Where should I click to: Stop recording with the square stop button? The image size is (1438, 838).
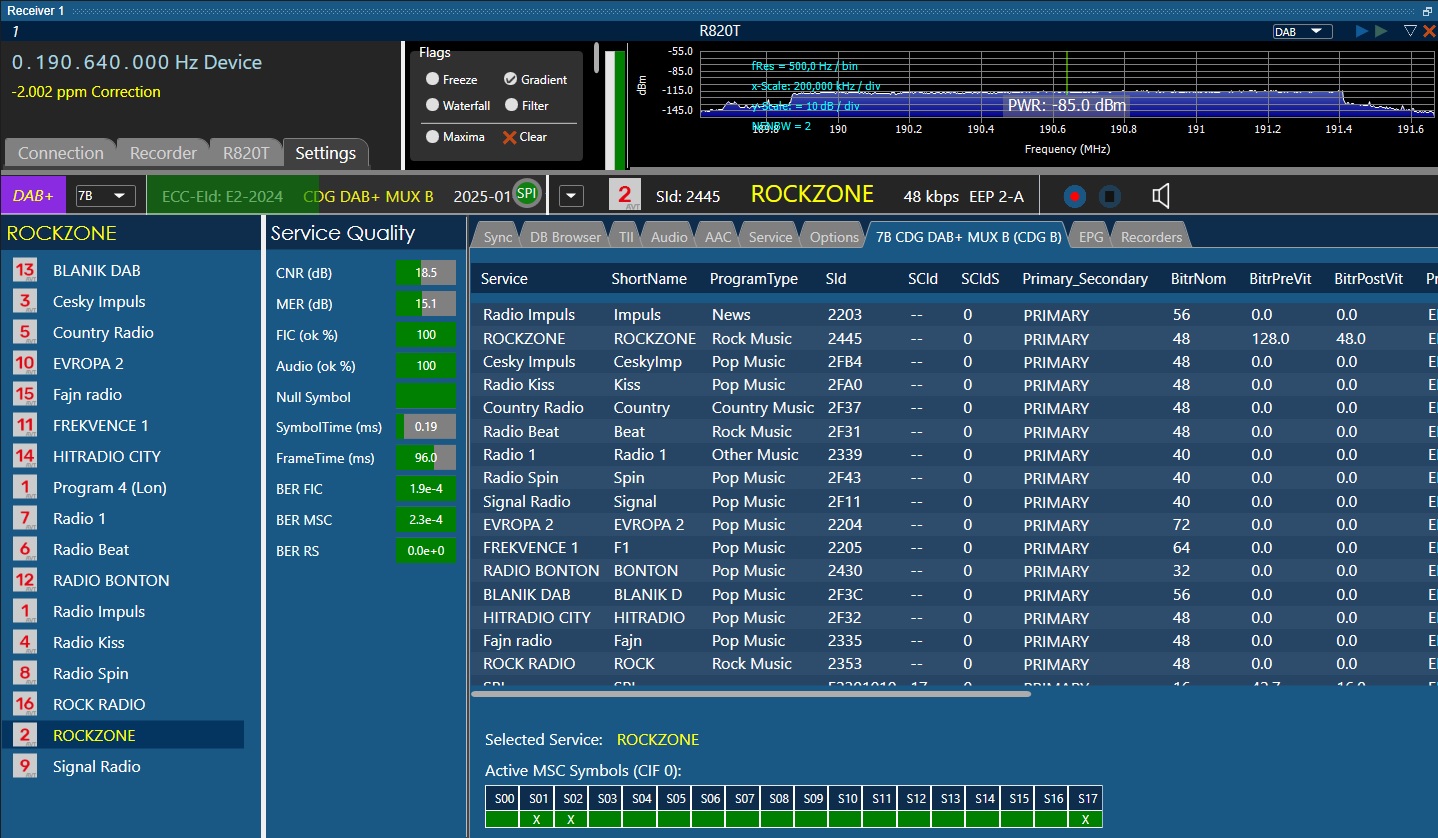point(1109,196)
